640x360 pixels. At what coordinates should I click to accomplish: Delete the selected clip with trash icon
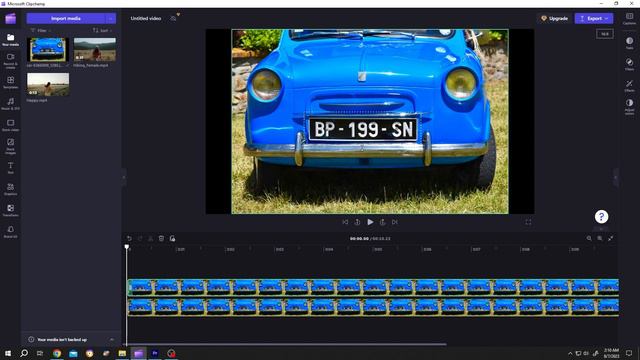[161, 238]
